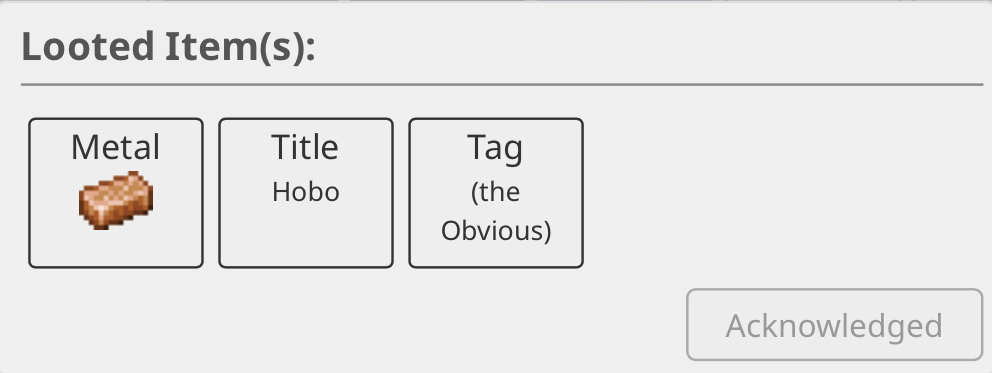This screenshot has width=992, height=373.
Task: Click the horizontal divider under the heading
Action: (502, 84)
